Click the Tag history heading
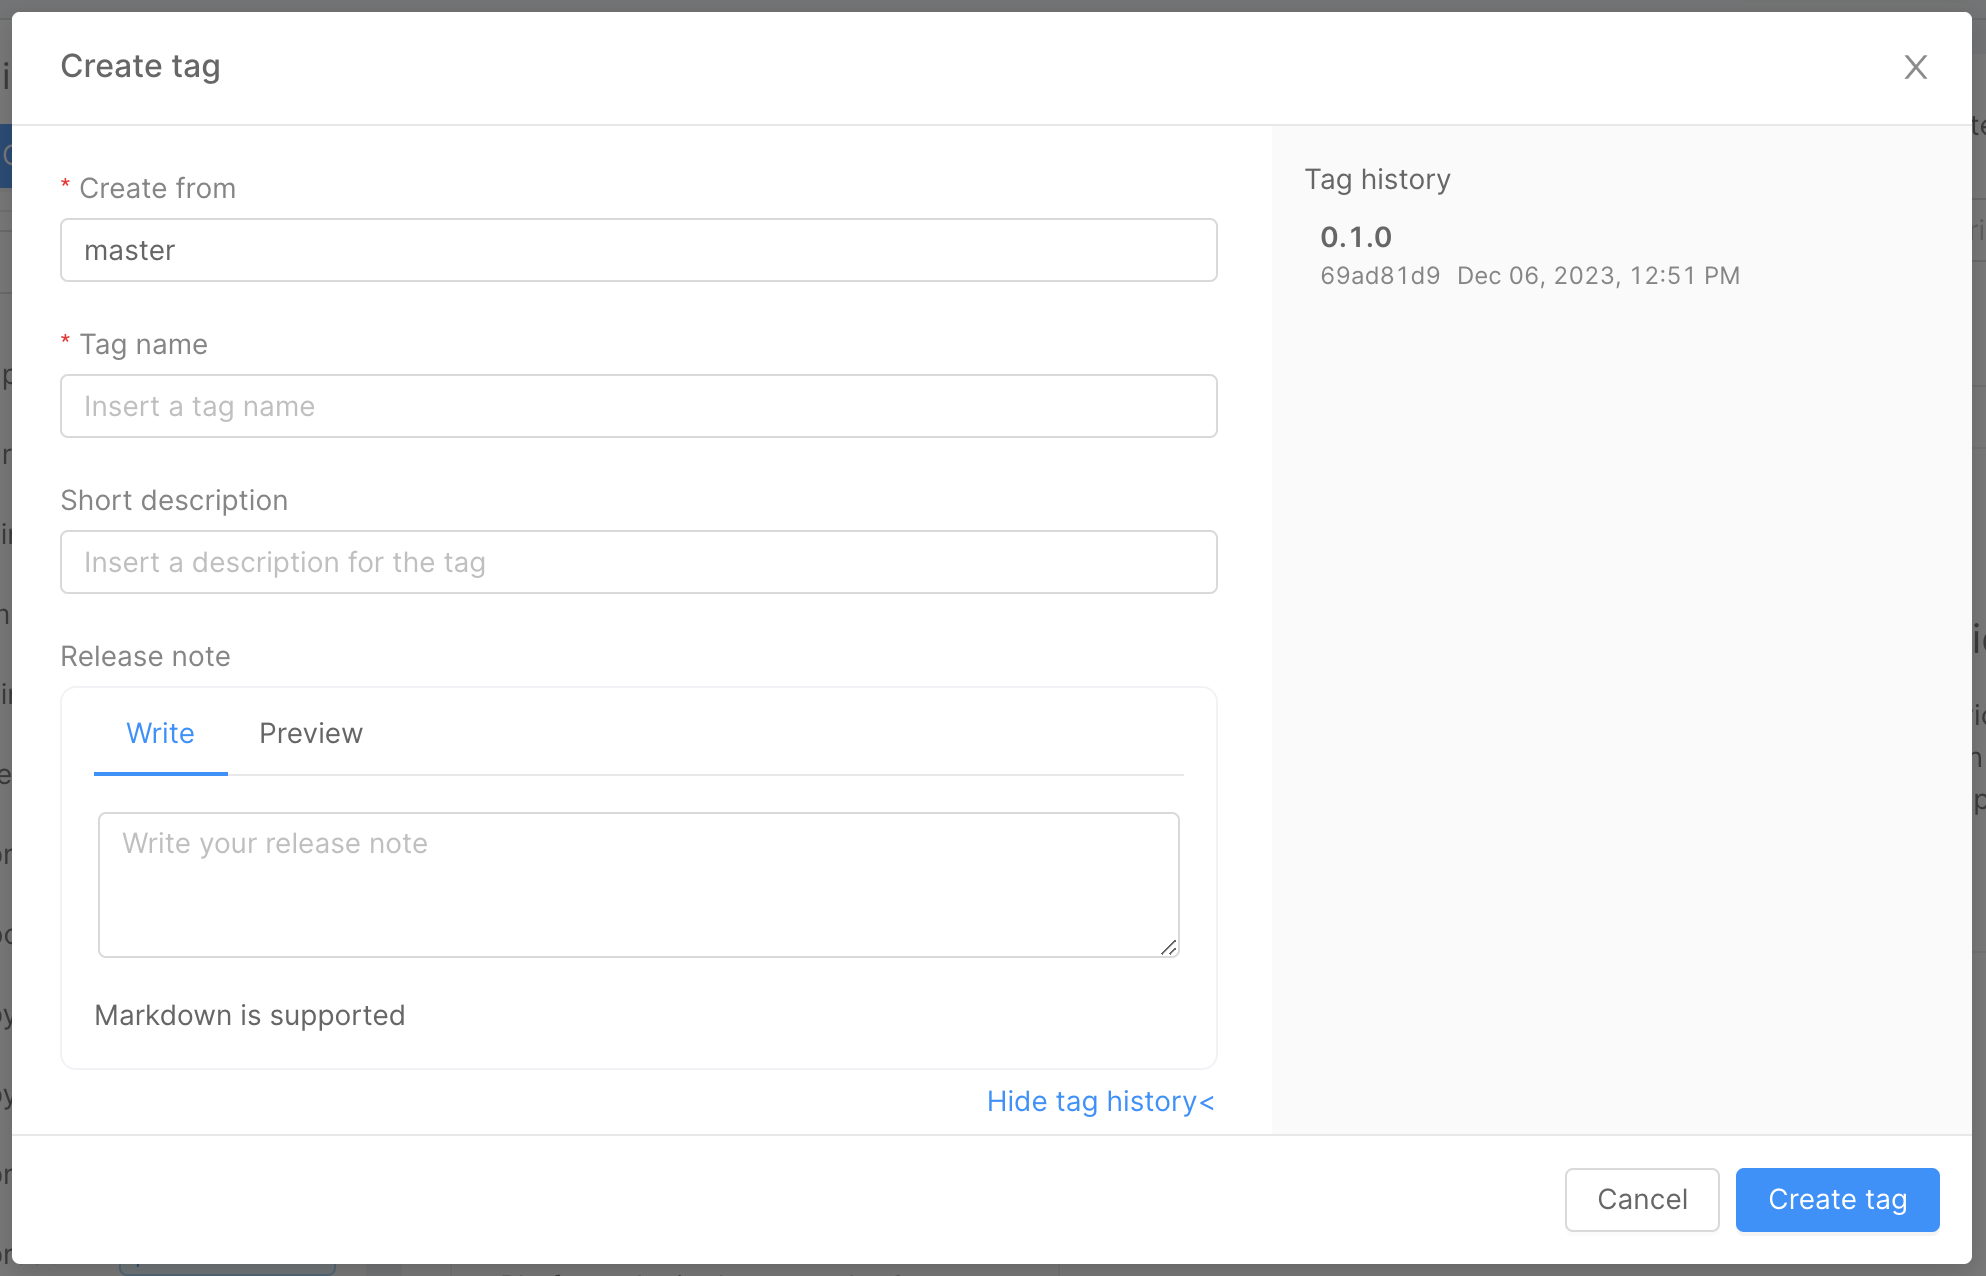 click(1377, 180)
